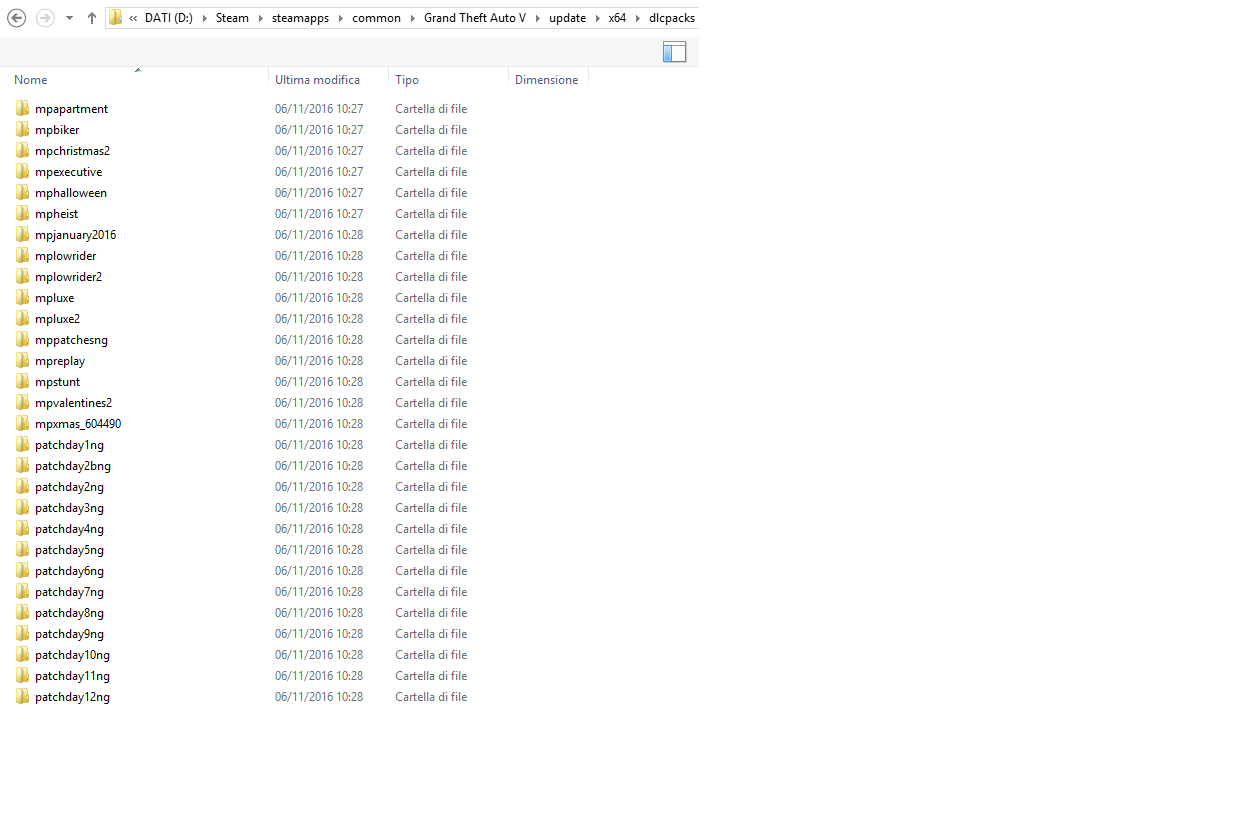Go to the x64 breadcrumb link
The image size is (1237, 817).
click(x=617, y=17)
